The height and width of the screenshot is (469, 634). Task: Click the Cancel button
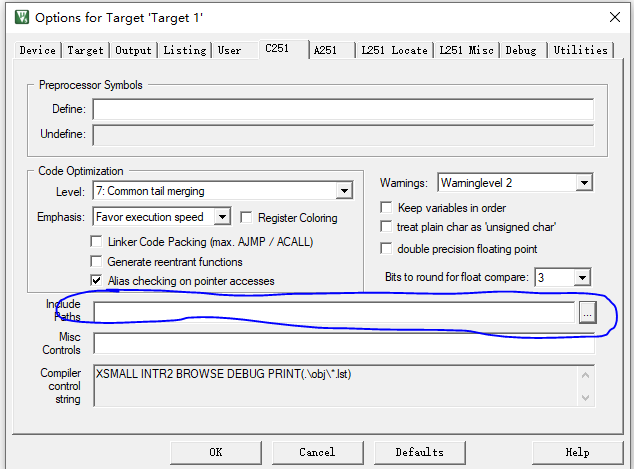coord(317,452)
